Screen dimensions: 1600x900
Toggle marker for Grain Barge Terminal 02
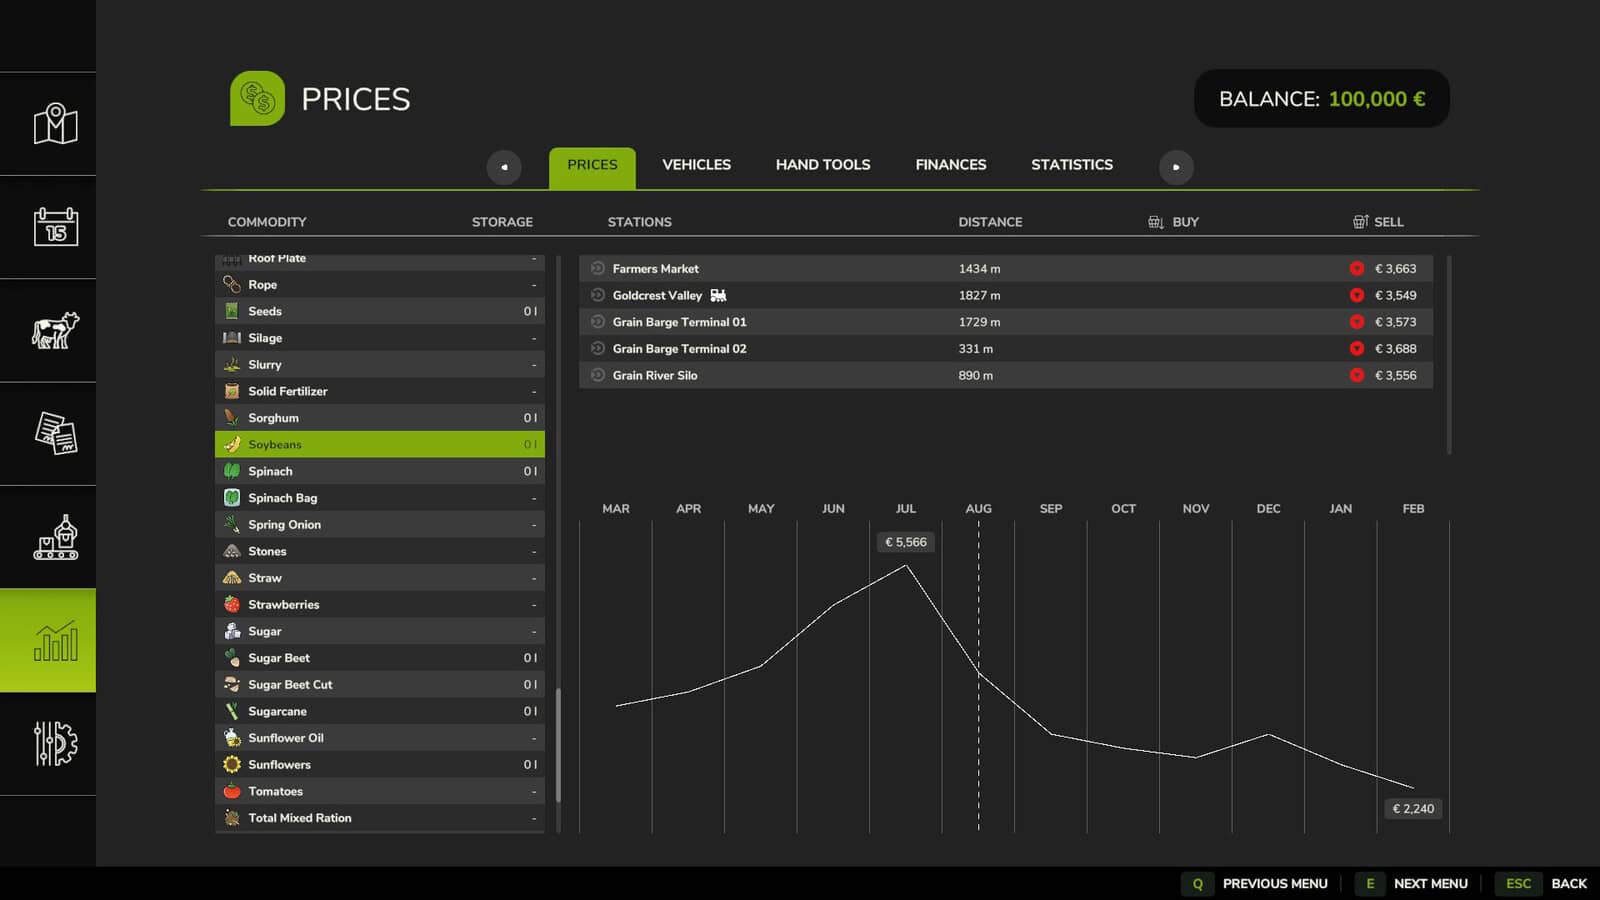click(x=598, y=348)
